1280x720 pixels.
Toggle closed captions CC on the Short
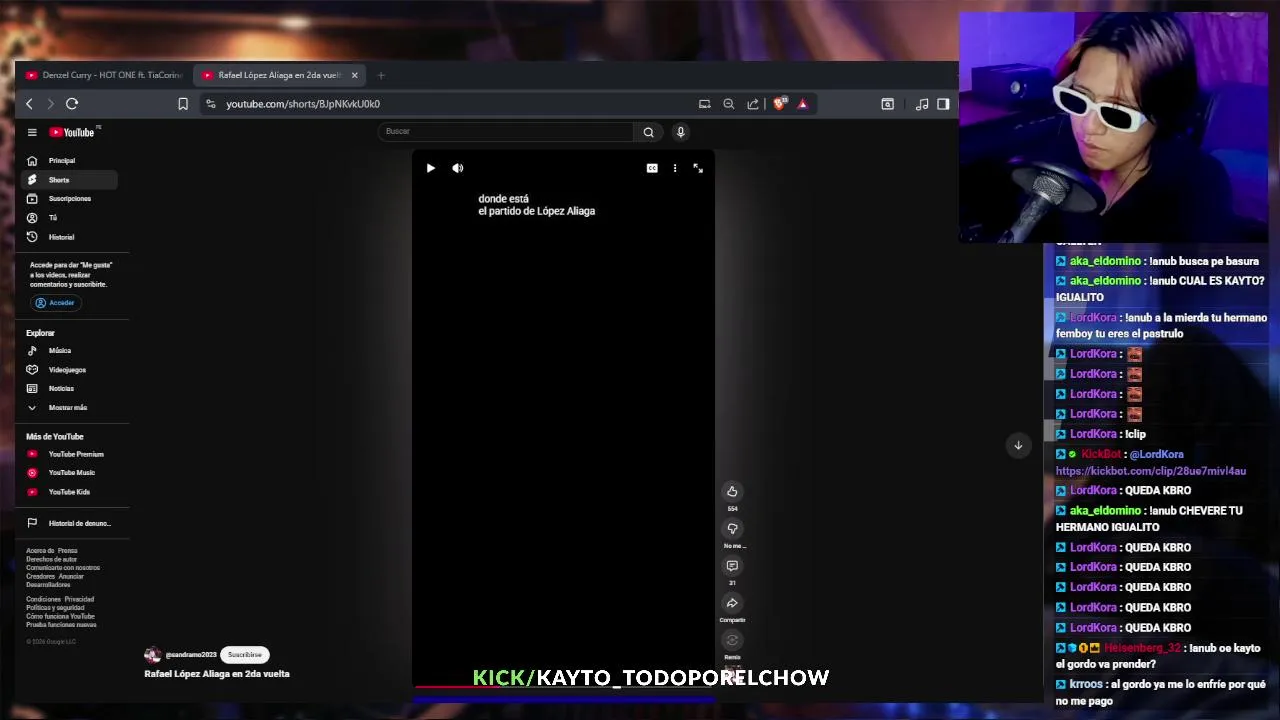coord(652,168)
